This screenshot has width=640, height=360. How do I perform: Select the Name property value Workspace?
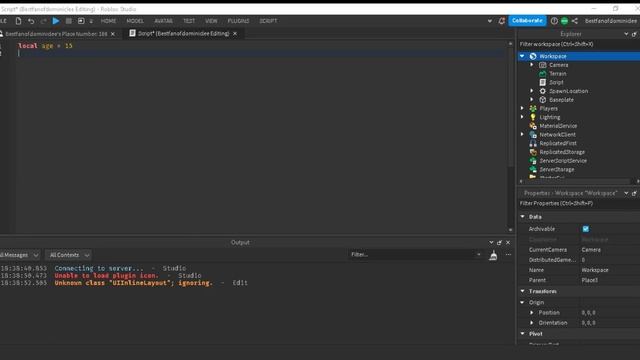[x=595, y=270]
